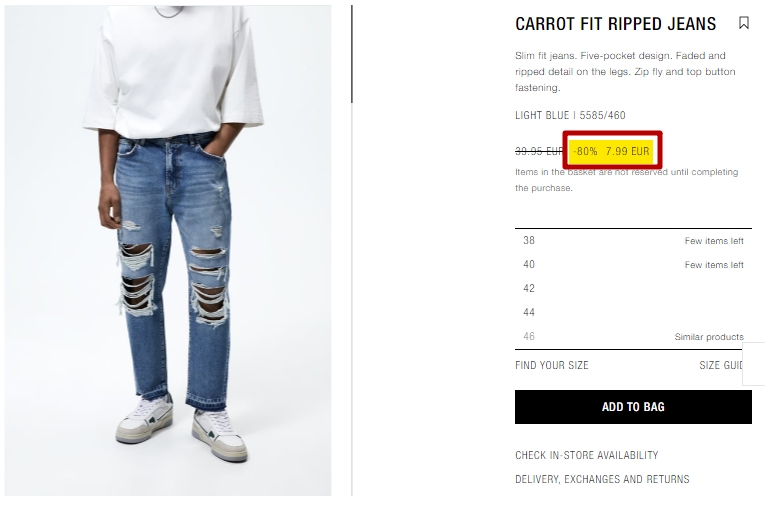Open Similar products link for size 46

[x=709, y=337]
